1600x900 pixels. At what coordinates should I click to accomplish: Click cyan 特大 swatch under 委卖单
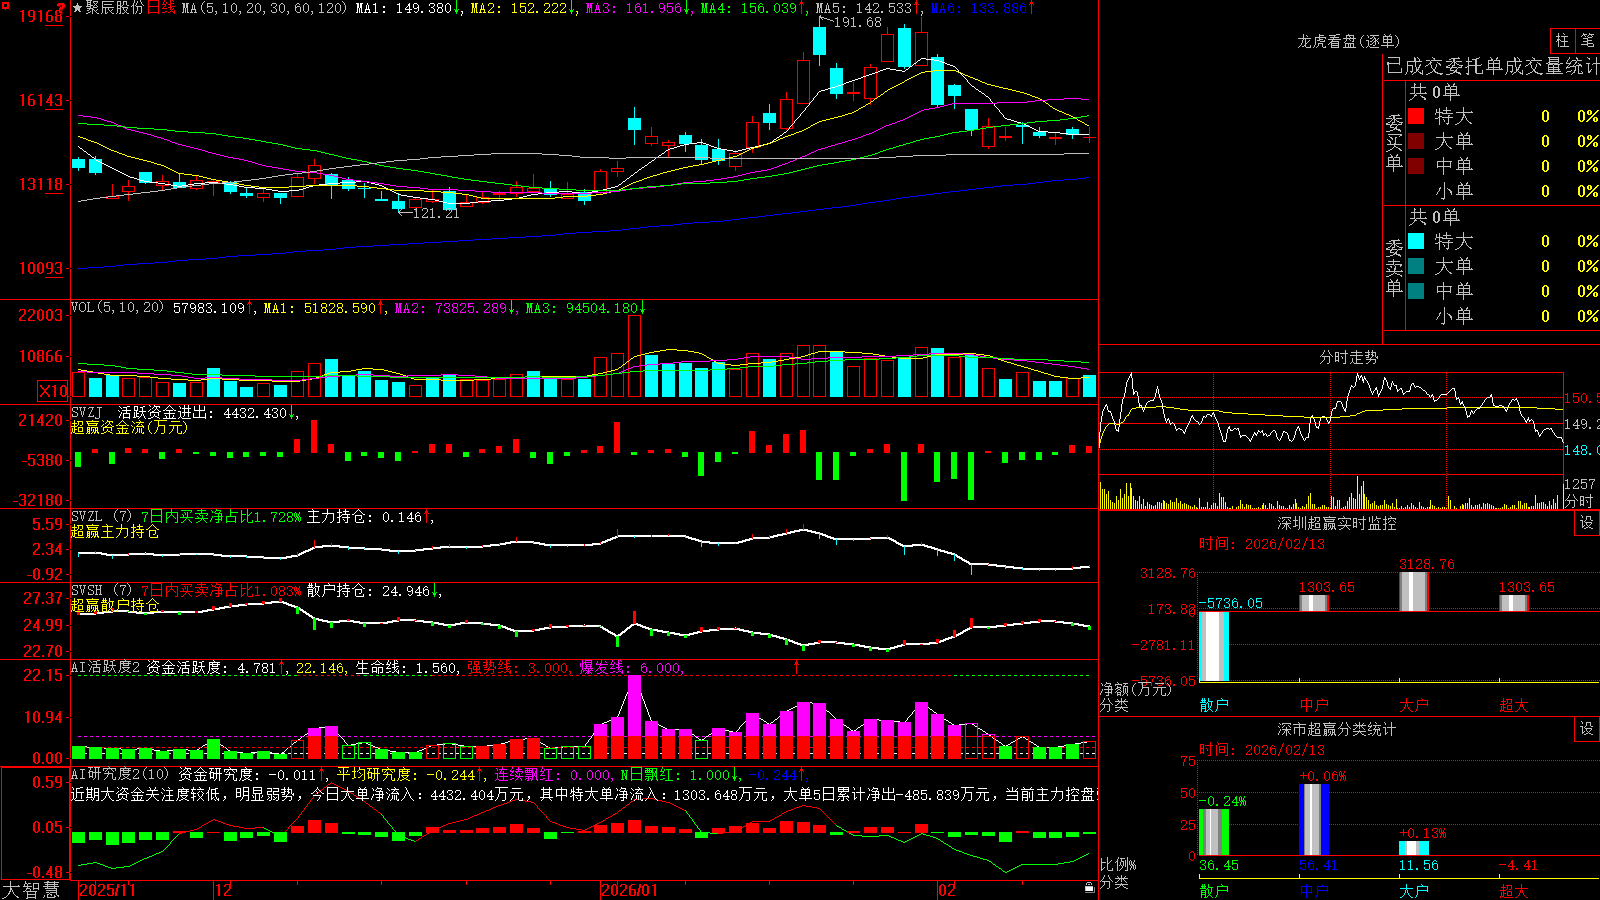[x=1416, y=241]
